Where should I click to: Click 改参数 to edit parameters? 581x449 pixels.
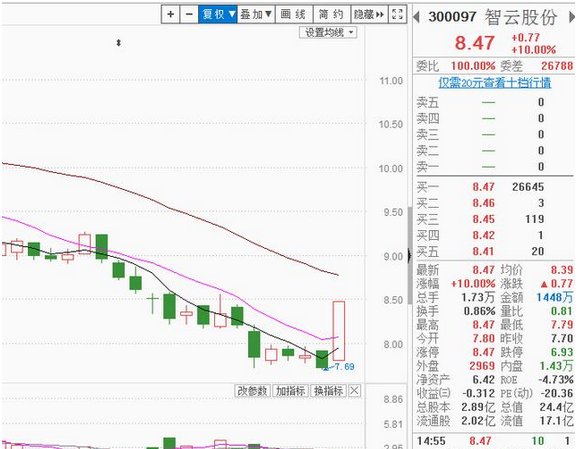tap(253, 390)
